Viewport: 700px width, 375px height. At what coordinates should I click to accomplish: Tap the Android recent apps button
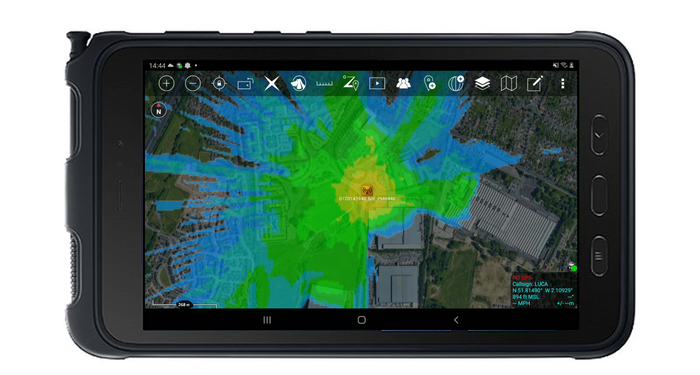[267, 320]
